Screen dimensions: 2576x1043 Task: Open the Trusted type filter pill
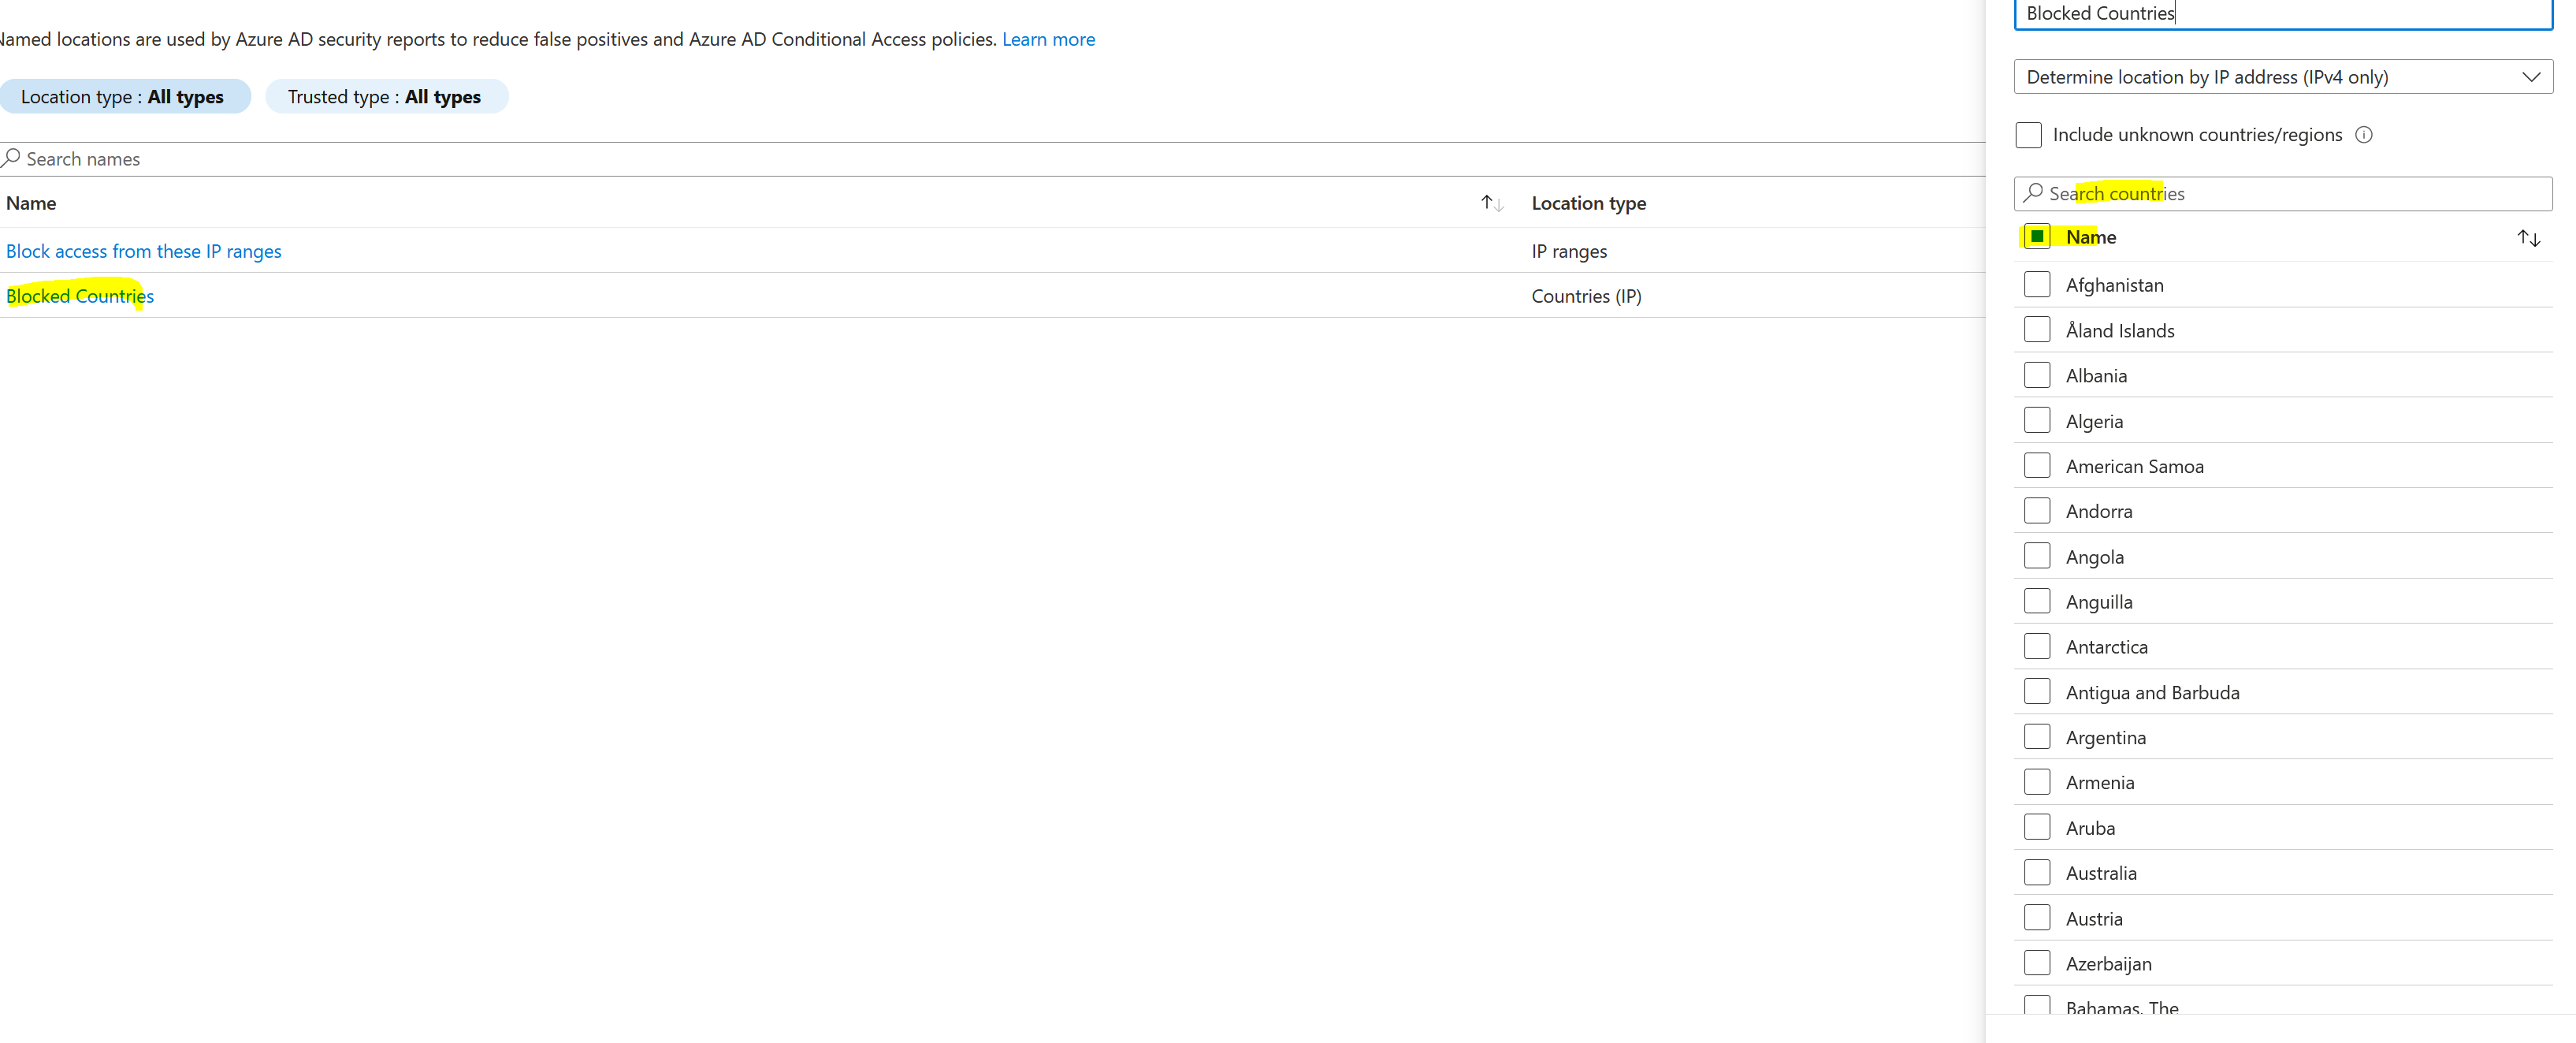pos(385,97)
